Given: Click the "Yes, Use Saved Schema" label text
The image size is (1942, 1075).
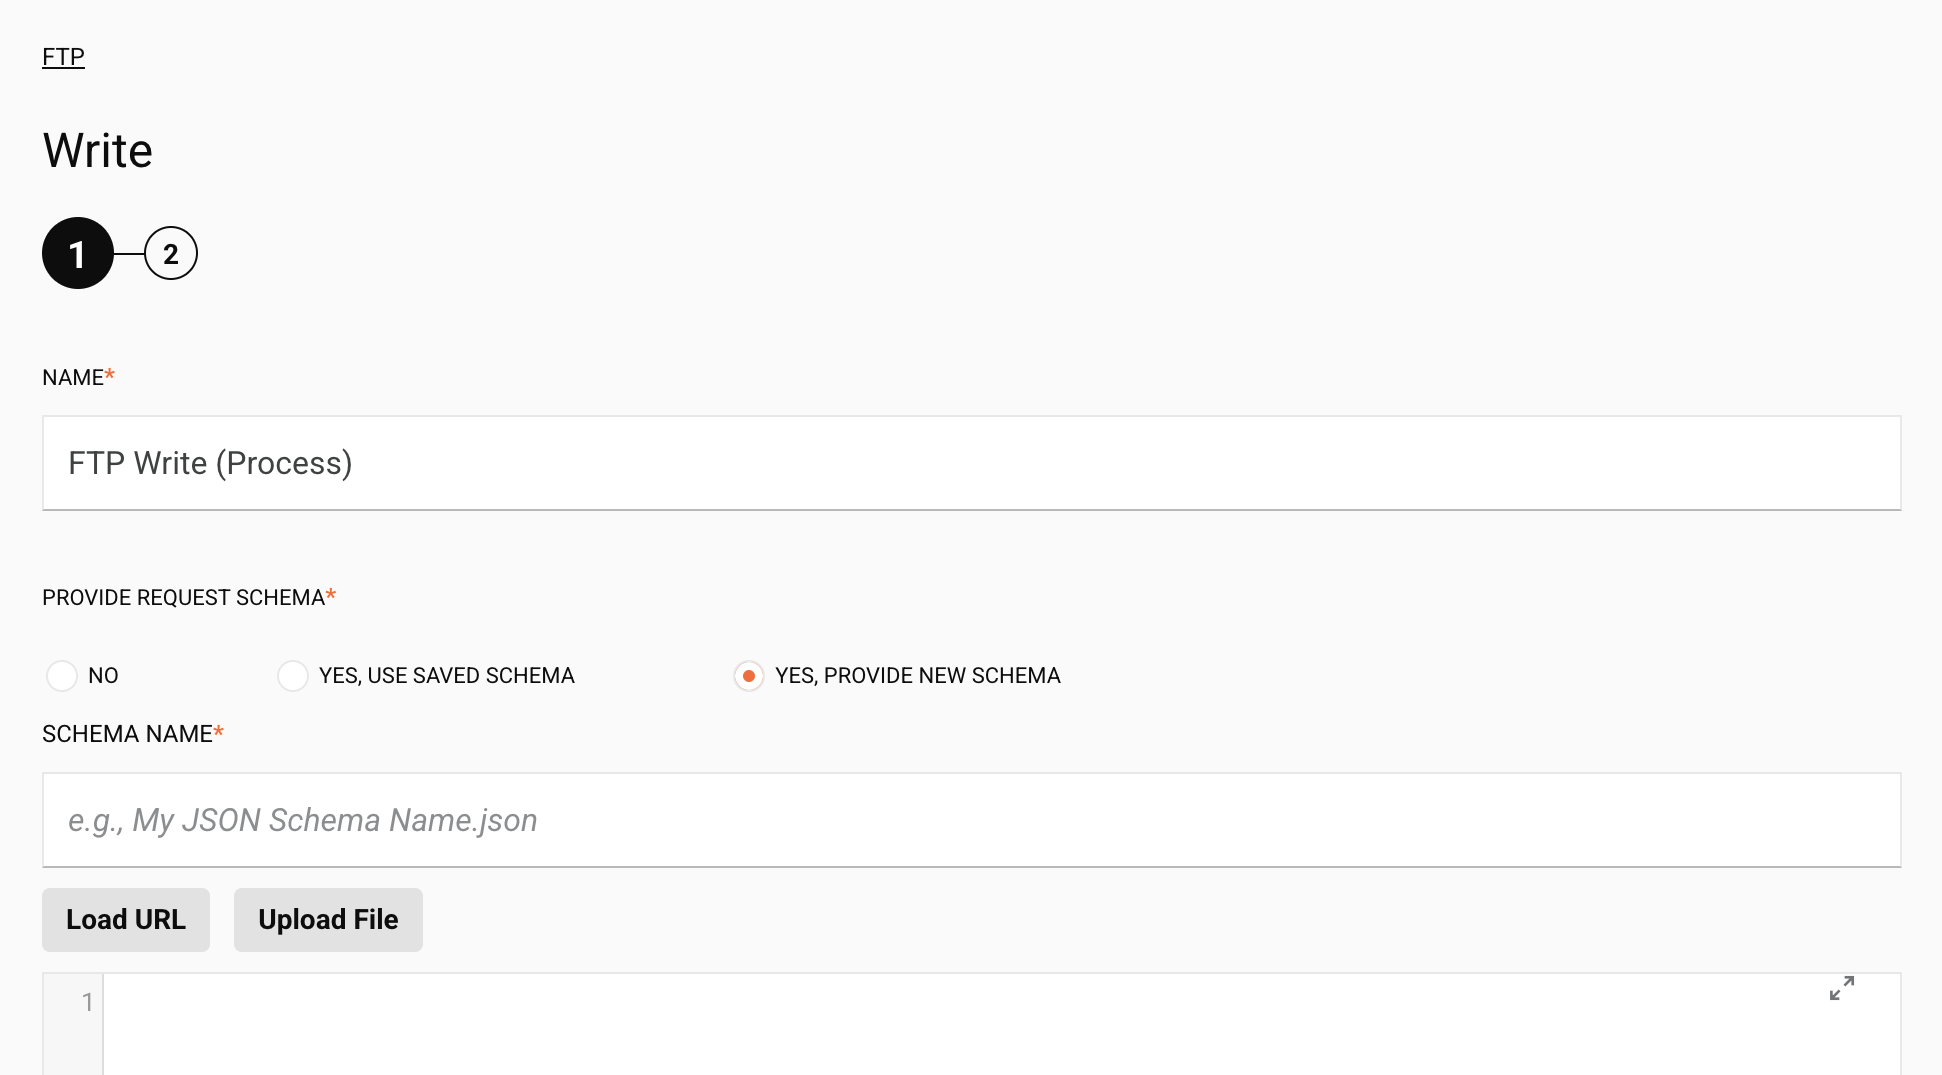Looking at the screenshot, I should click(446, 676).
